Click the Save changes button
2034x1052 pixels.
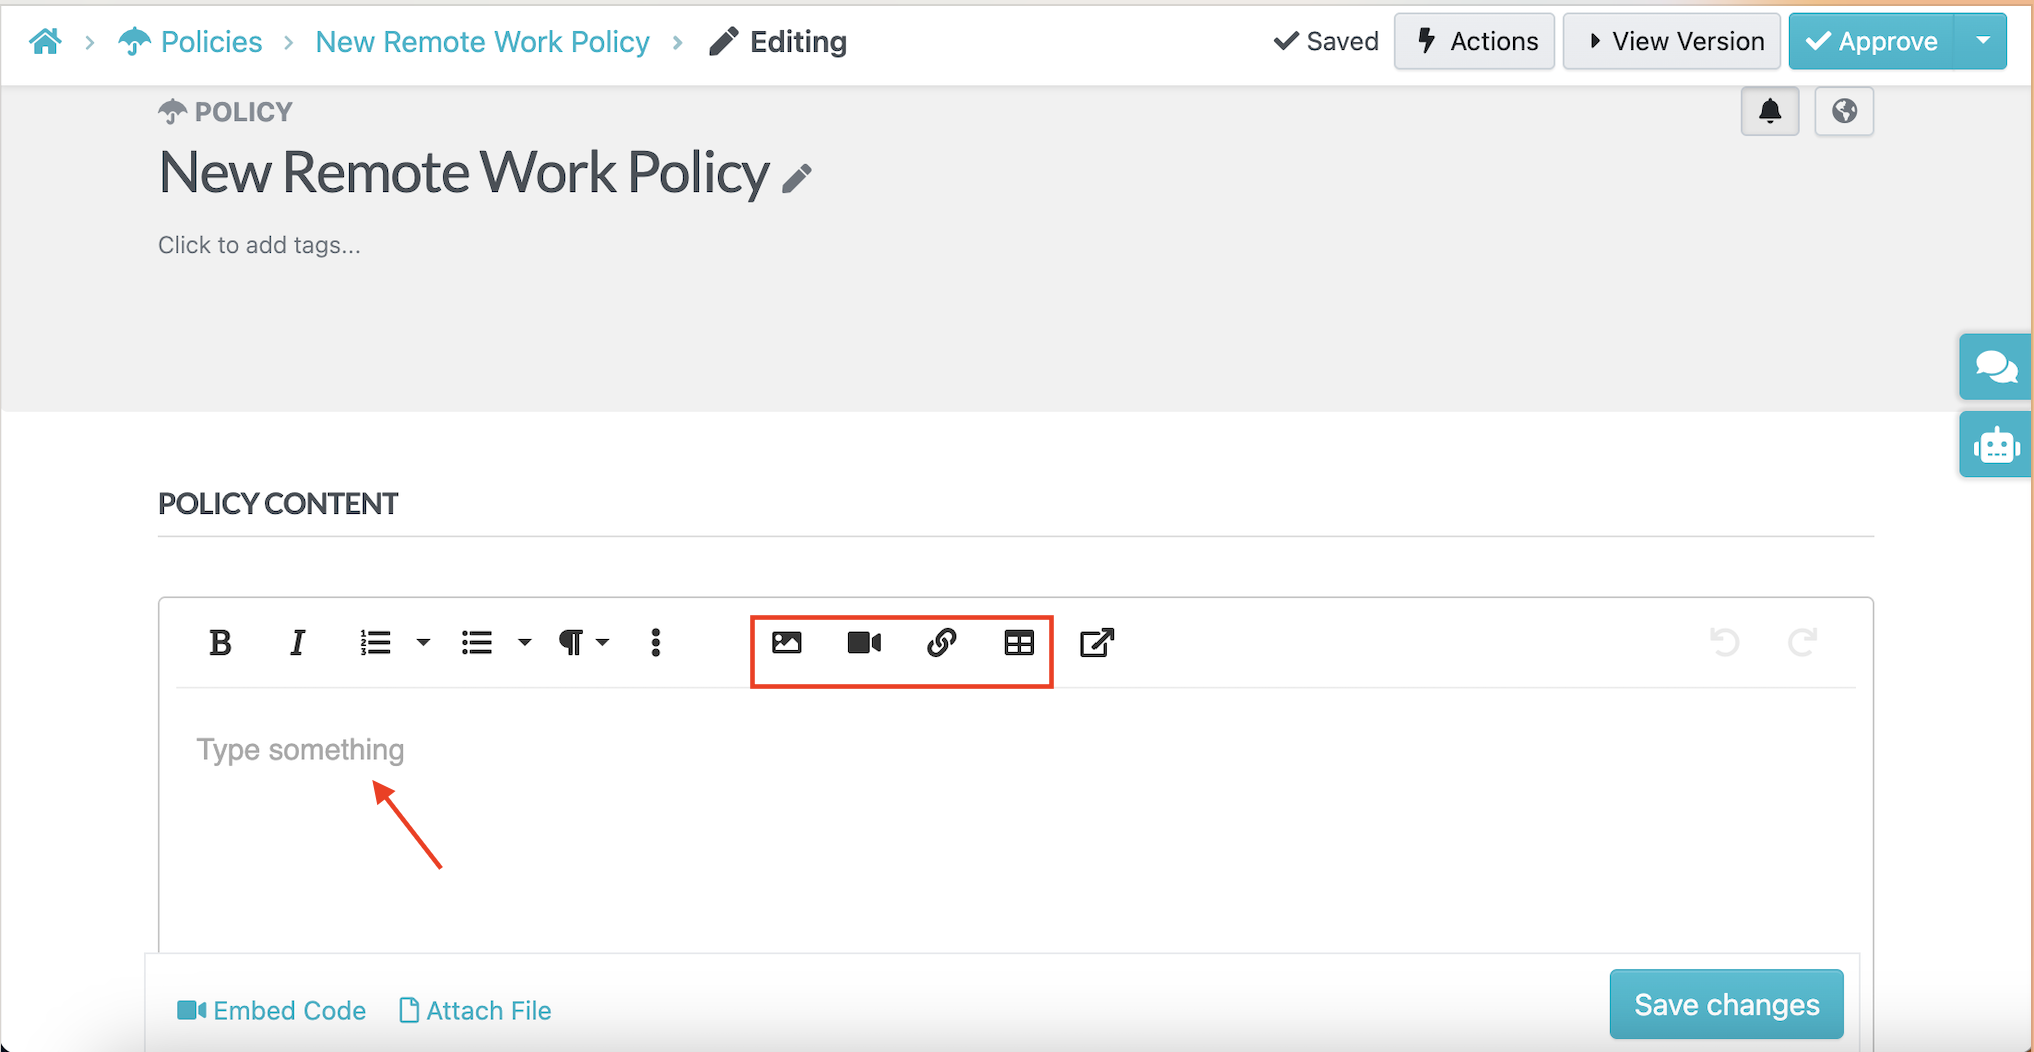pyautogui.click(x=1726, y=1004)
